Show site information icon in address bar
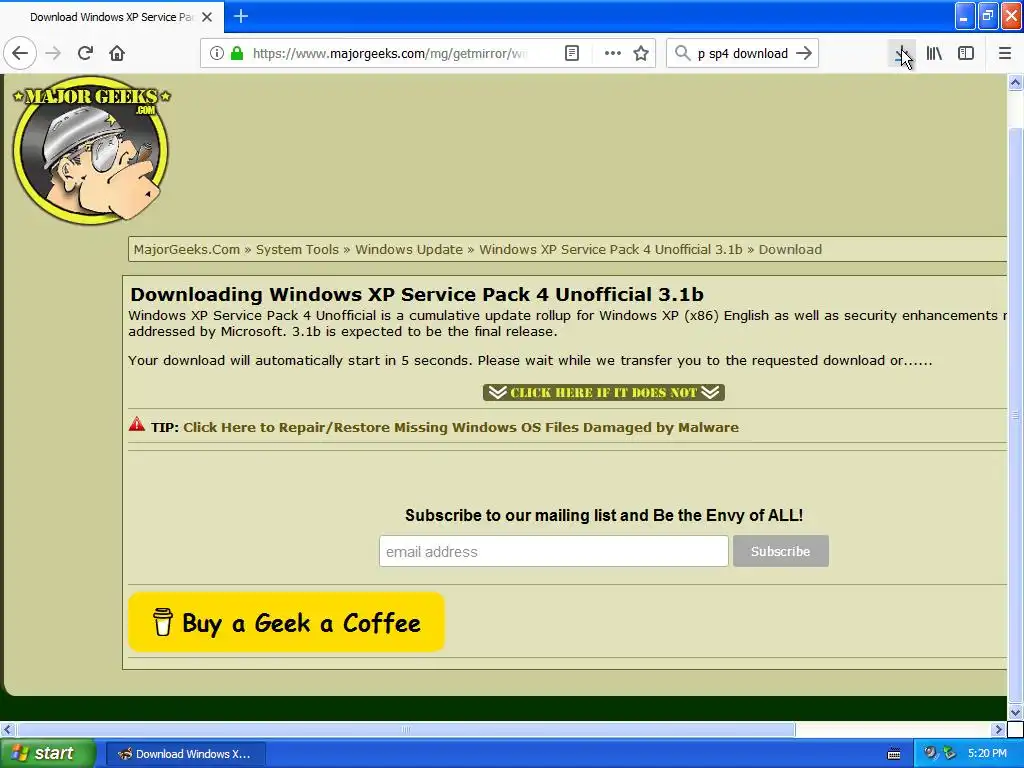1024x768 pixels. (x=217, y=53)
